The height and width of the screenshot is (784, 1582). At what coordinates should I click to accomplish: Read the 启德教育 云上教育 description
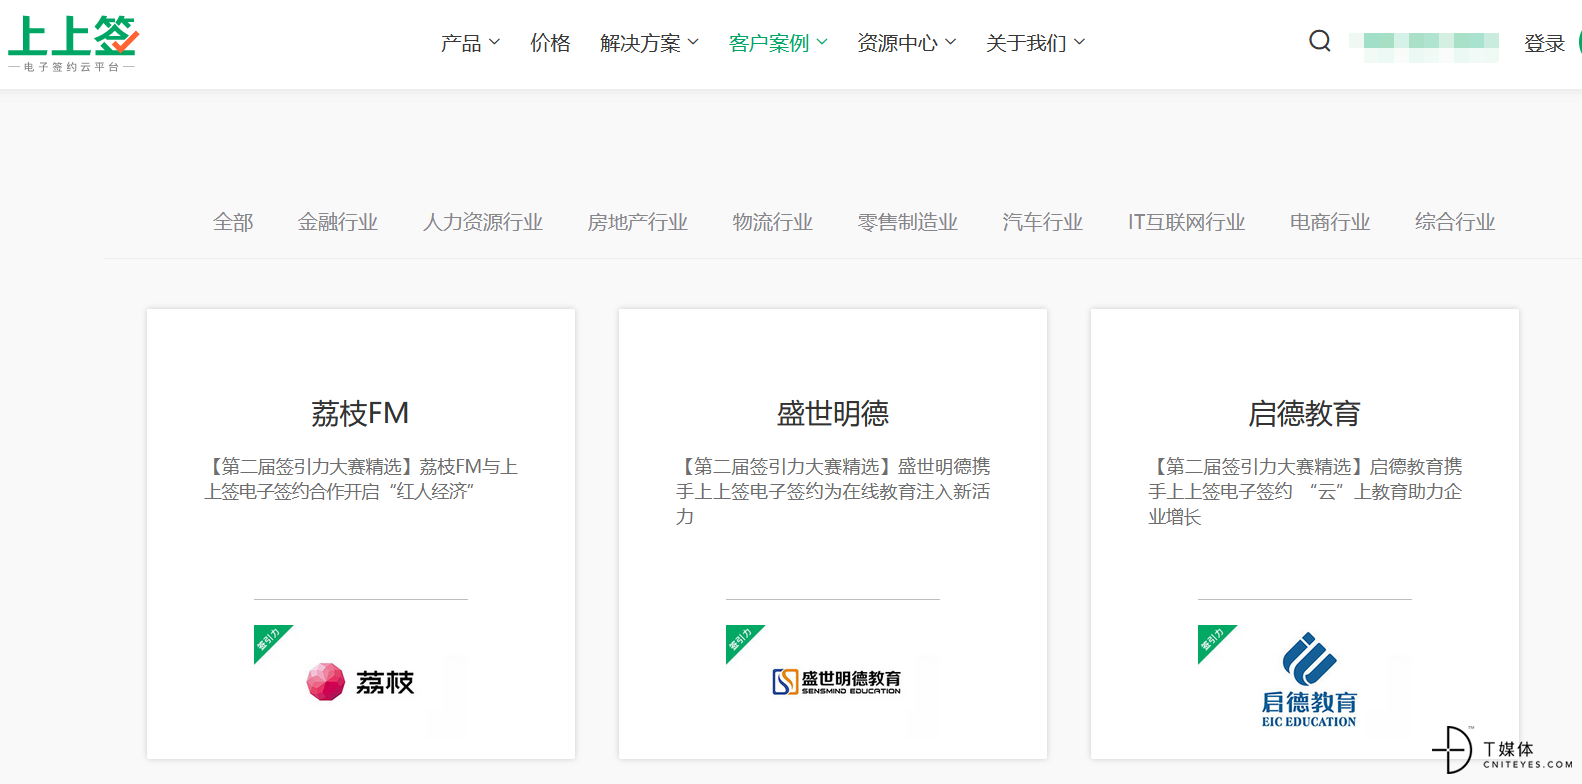click(x=1305, y=491)
